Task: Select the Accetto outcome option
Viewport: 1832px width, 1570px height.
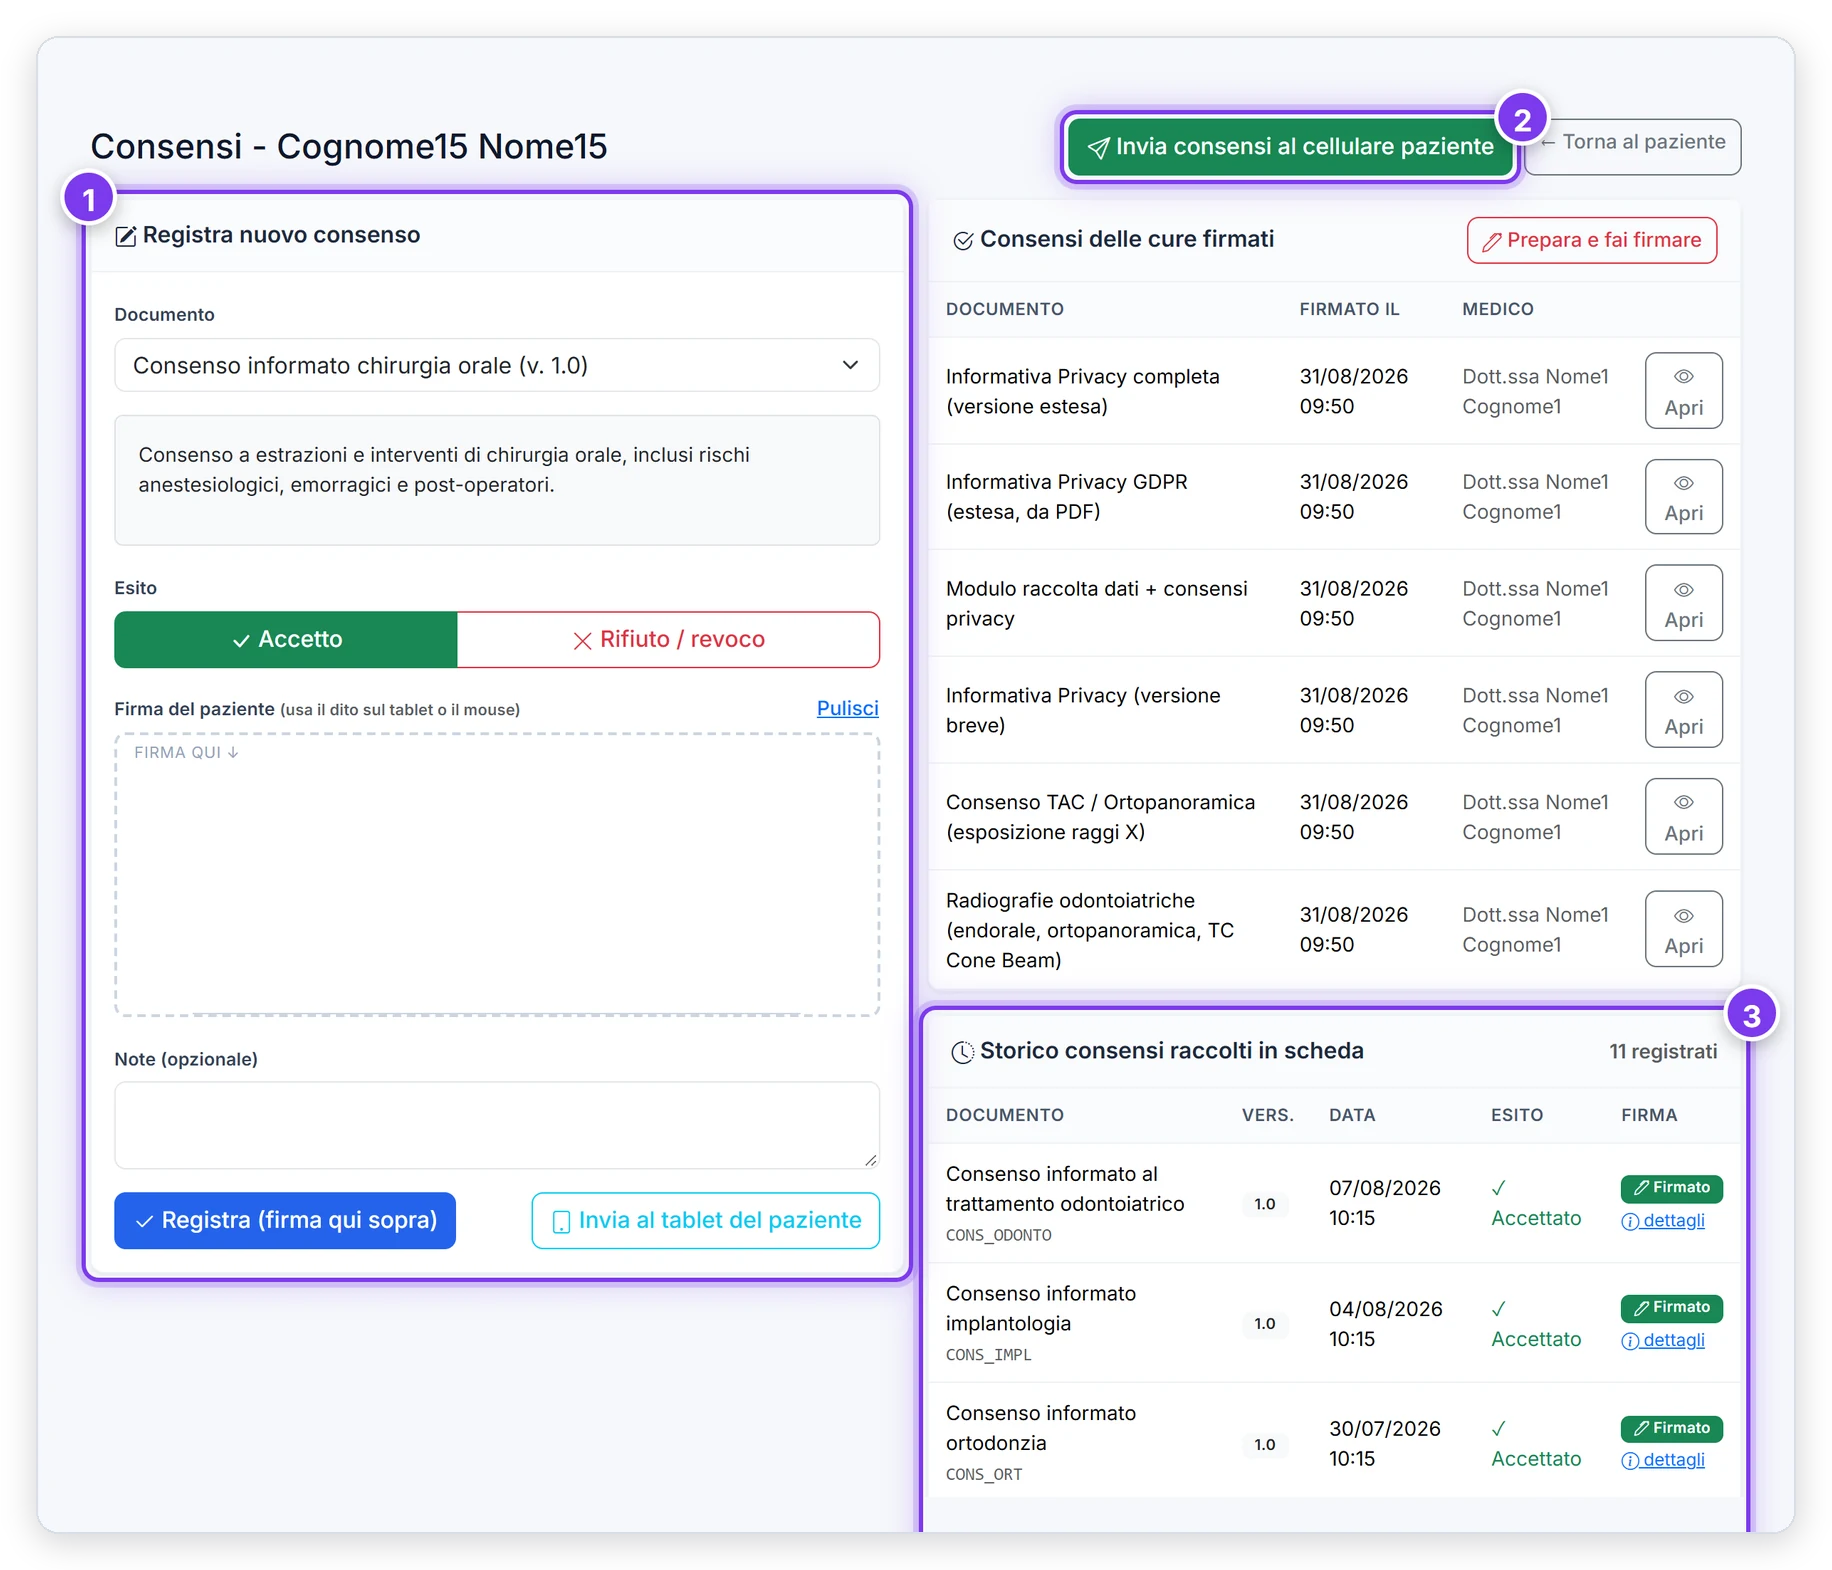Action: [286, 639]
